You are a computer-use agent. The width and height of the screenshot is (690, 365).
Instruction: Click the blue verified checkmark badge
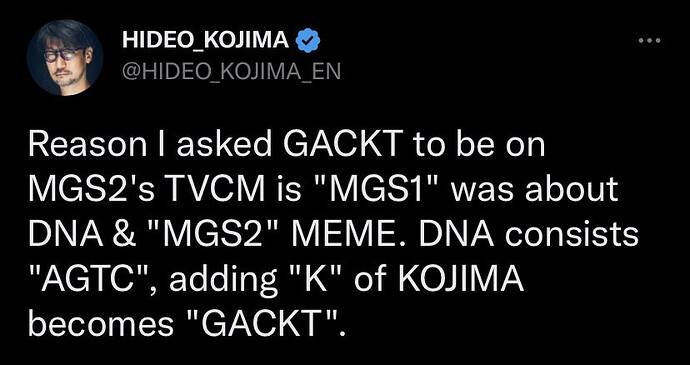tap(308, 41)
